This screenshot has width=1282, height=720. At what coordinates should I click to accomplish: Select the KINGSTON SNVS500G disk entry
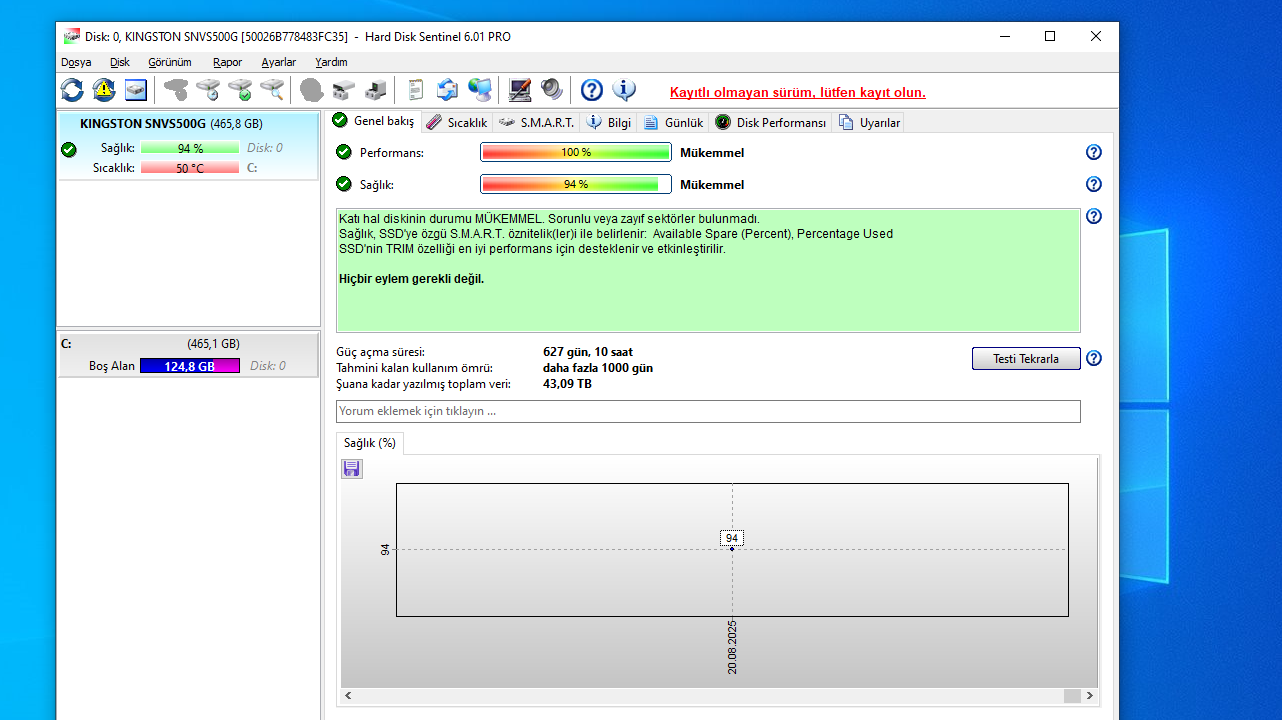[x=188, y=147]
